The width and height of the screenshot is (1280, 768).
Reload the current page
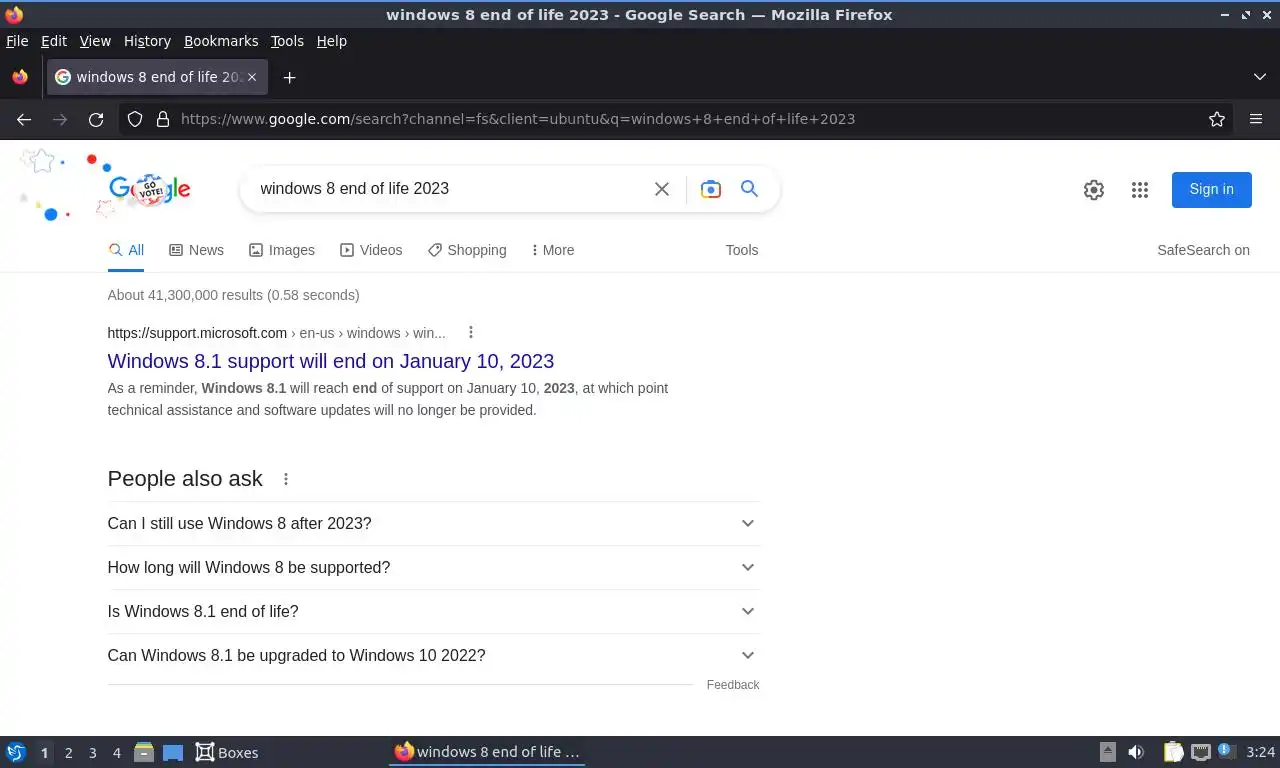96,119
